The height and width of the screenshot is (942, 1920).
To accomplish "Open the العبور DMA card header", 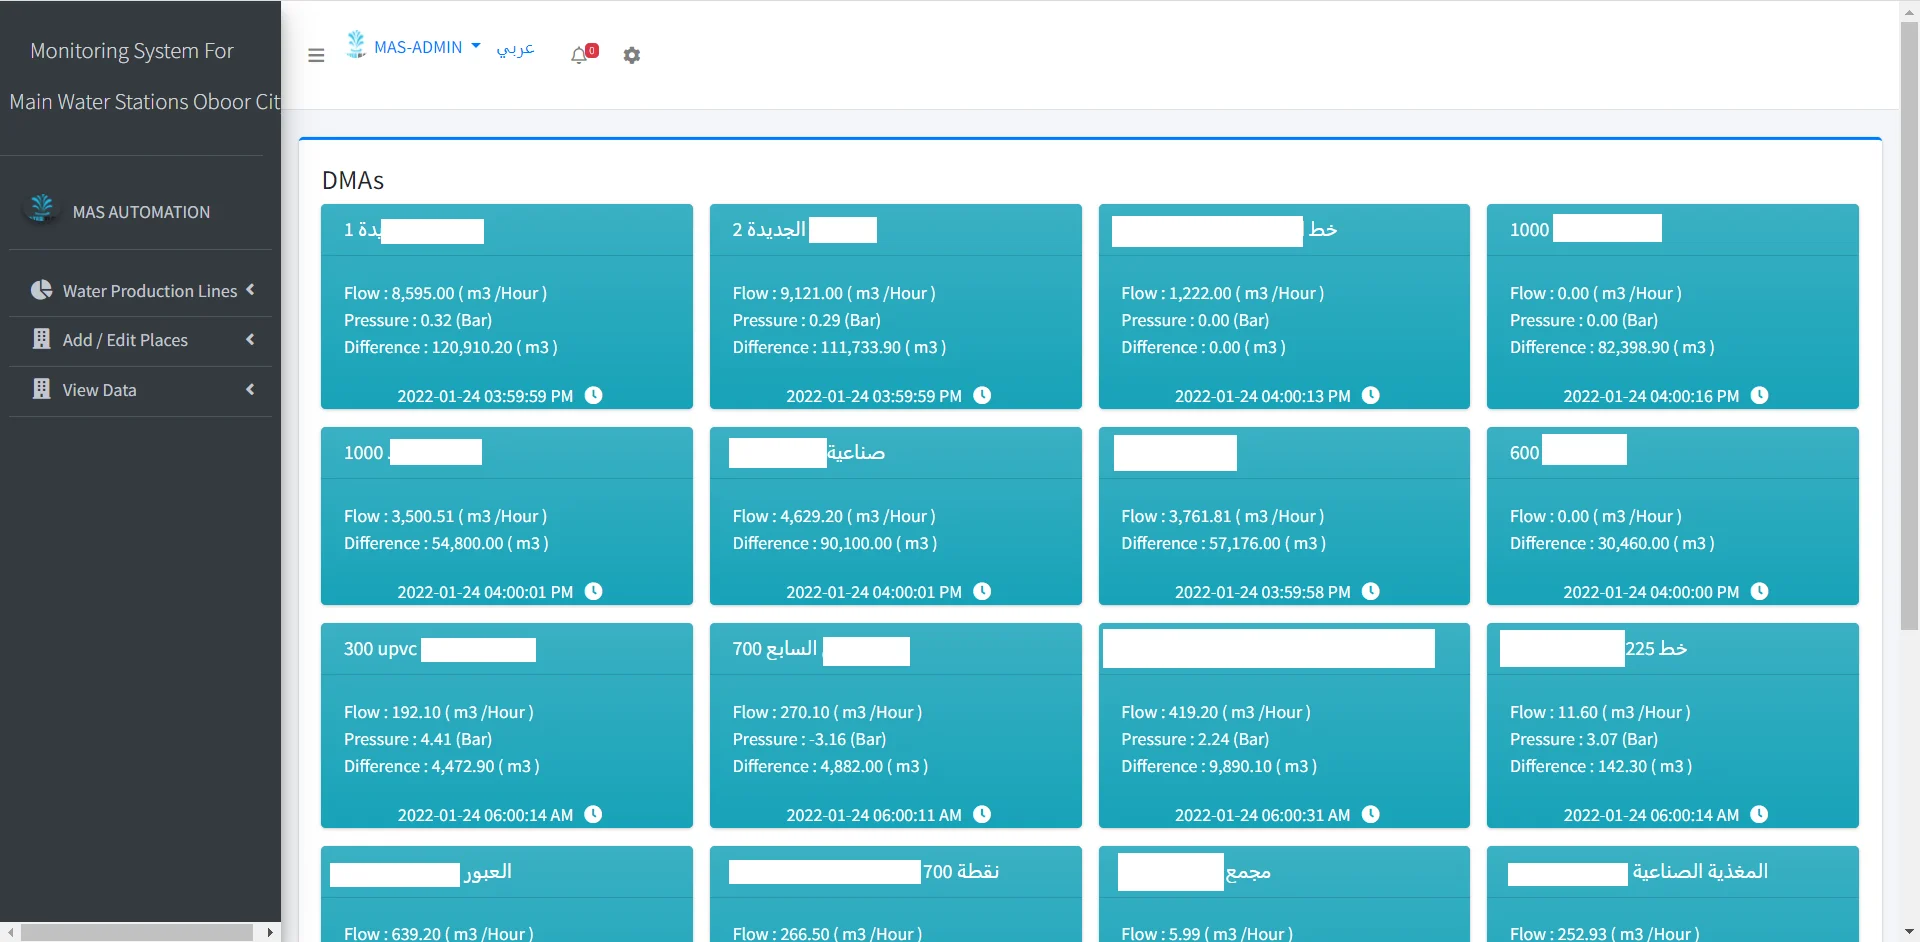I will click(507, 872).
